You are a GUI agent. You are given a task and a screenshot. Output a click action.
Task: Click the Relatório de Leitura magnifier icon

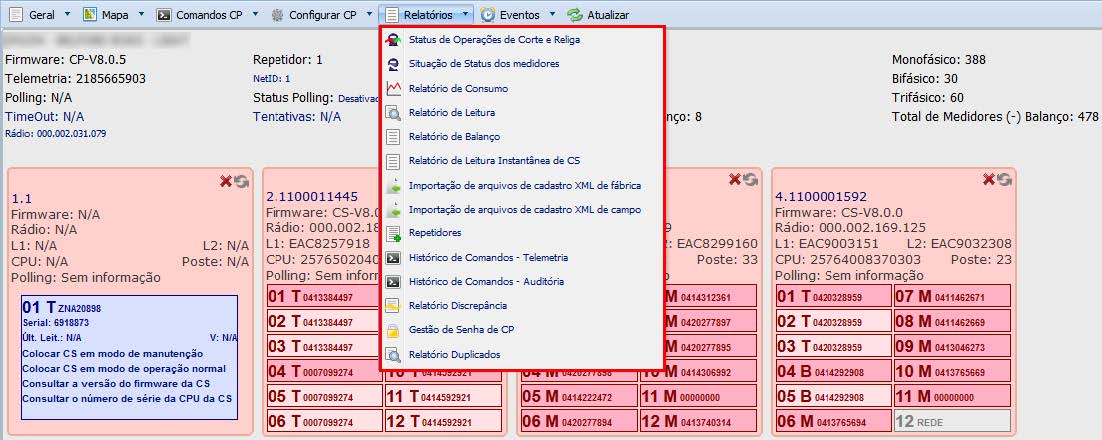[393, 113]
